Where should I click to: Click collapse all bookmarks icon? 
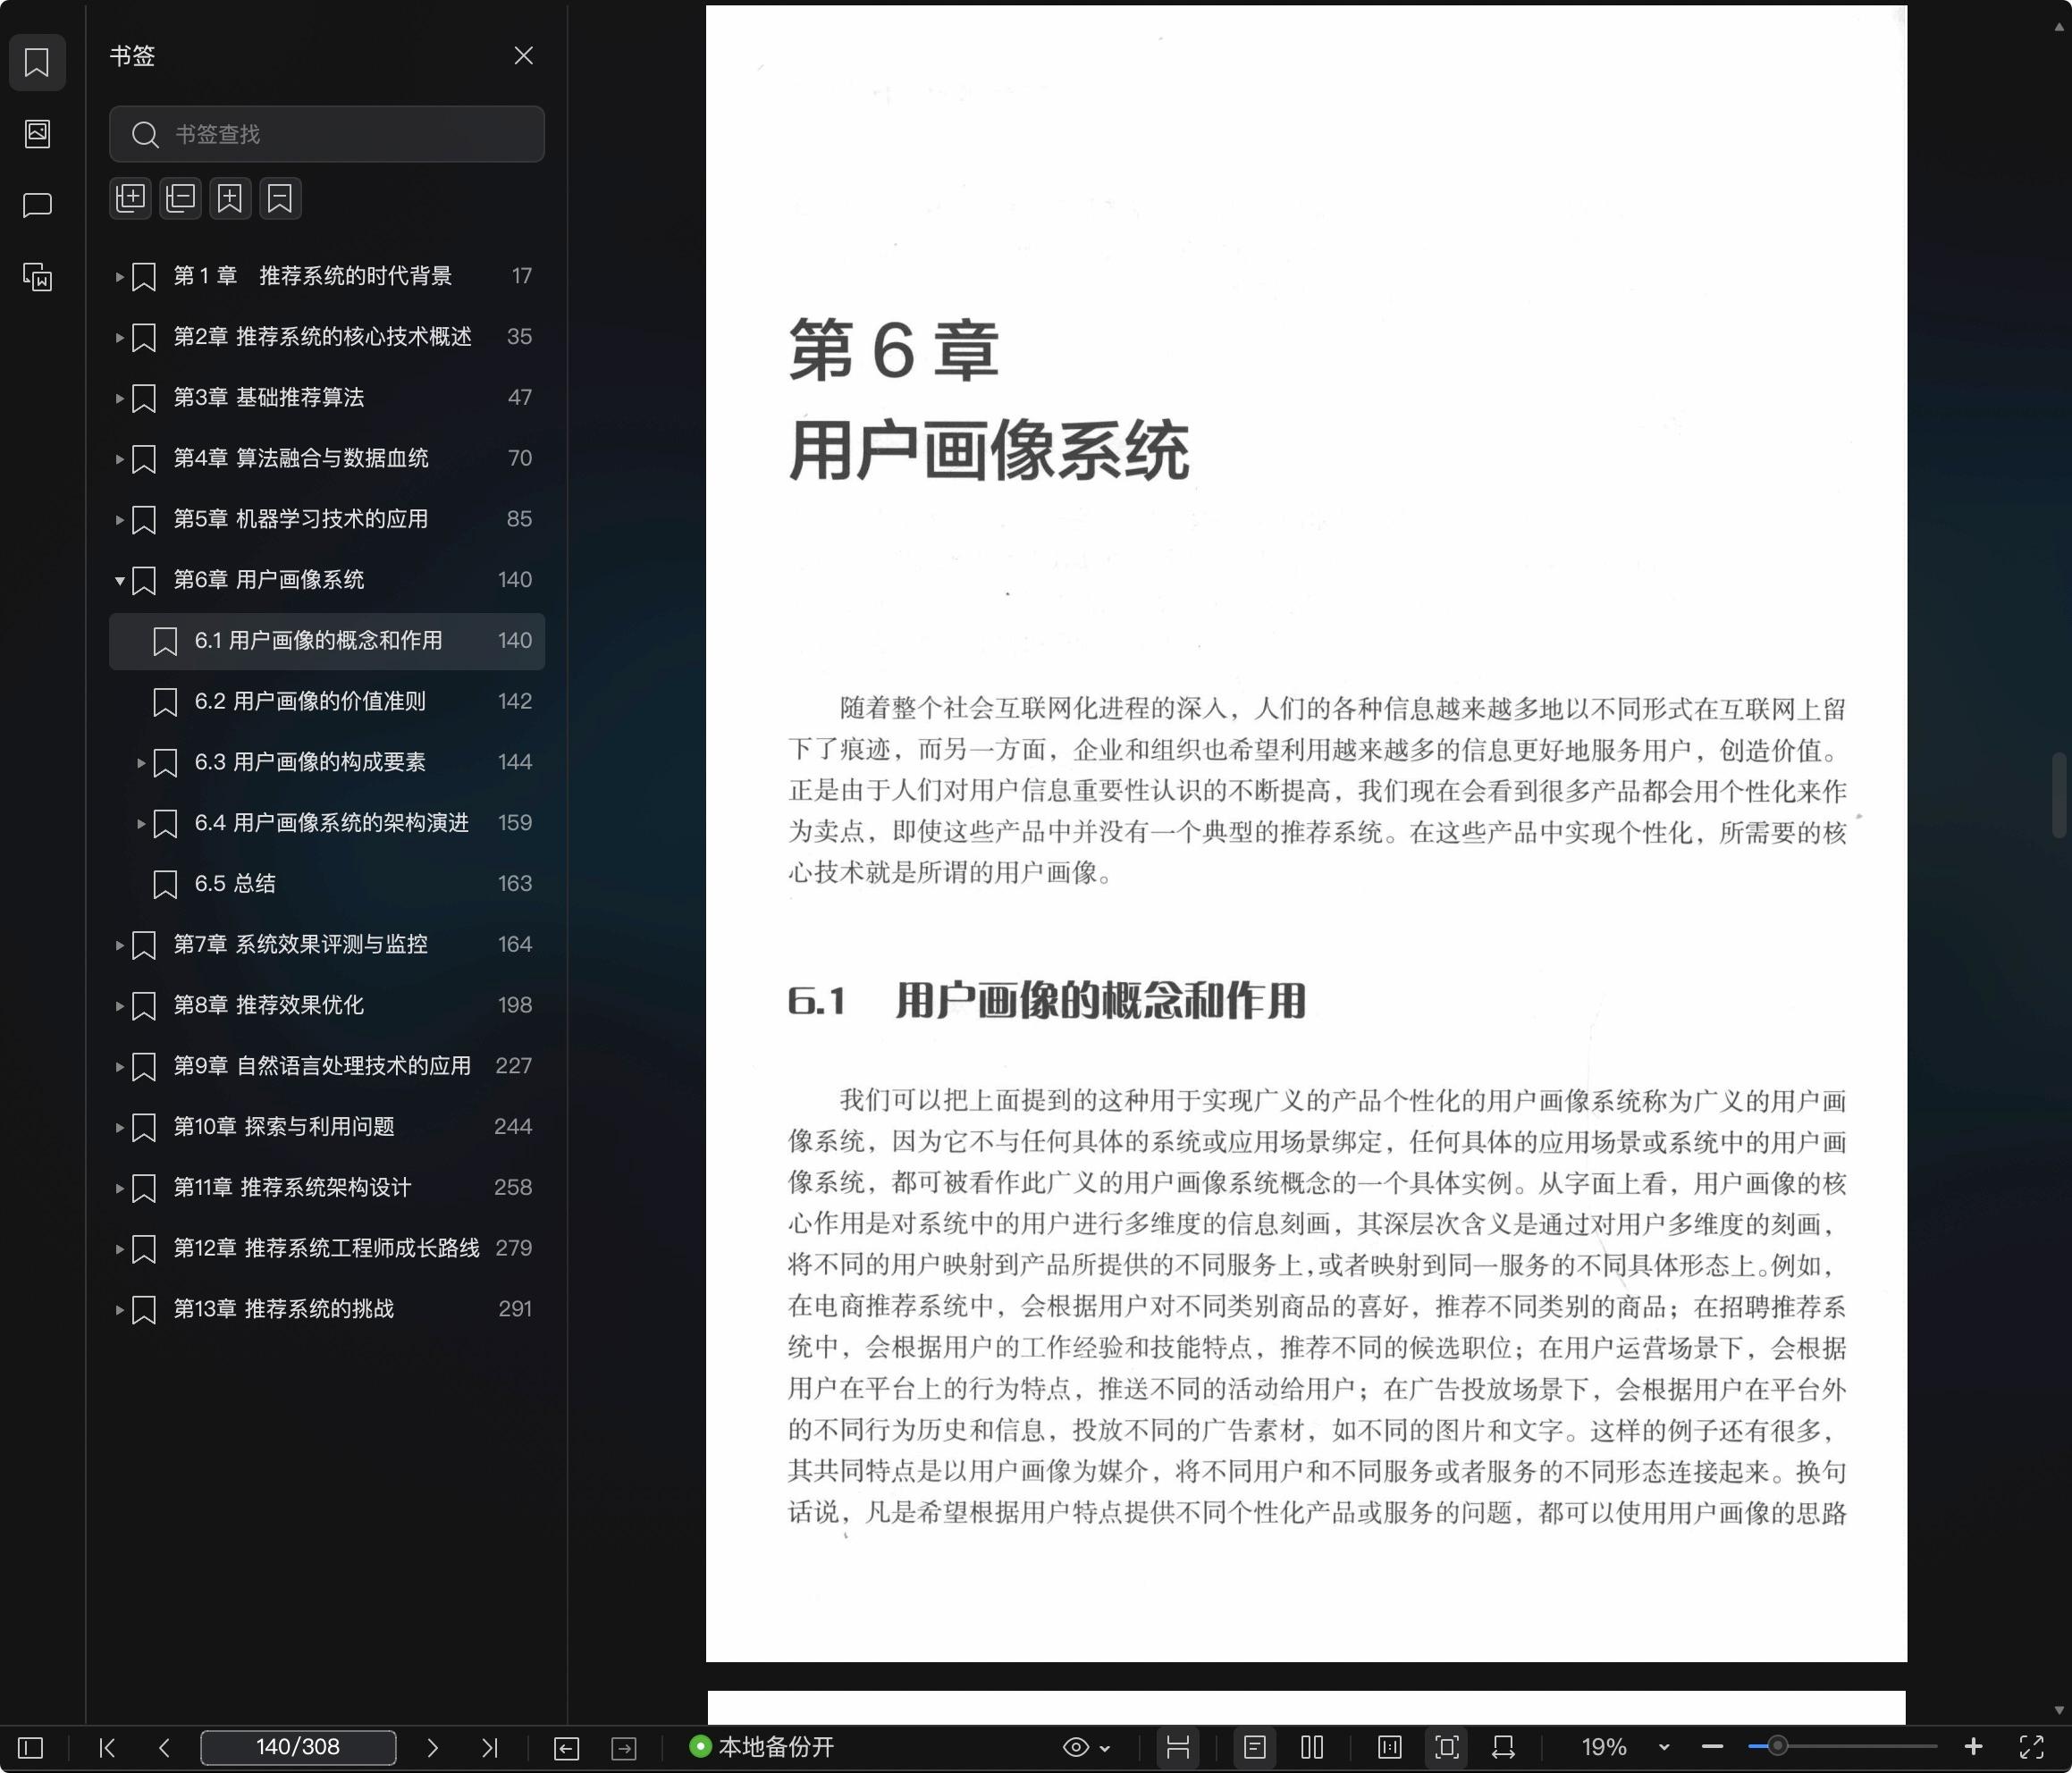click(181, 198)
